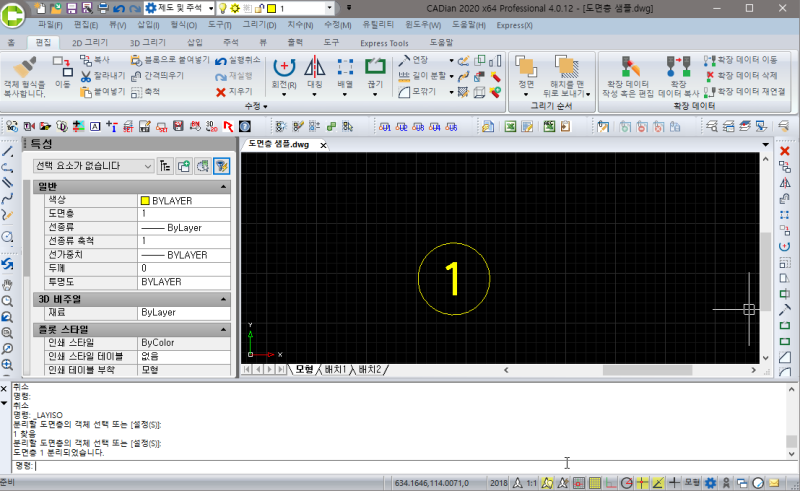Screen dimensions: 800x491
Task: Click 확장 데이터 삭제 button
Action: coord(741,76)
